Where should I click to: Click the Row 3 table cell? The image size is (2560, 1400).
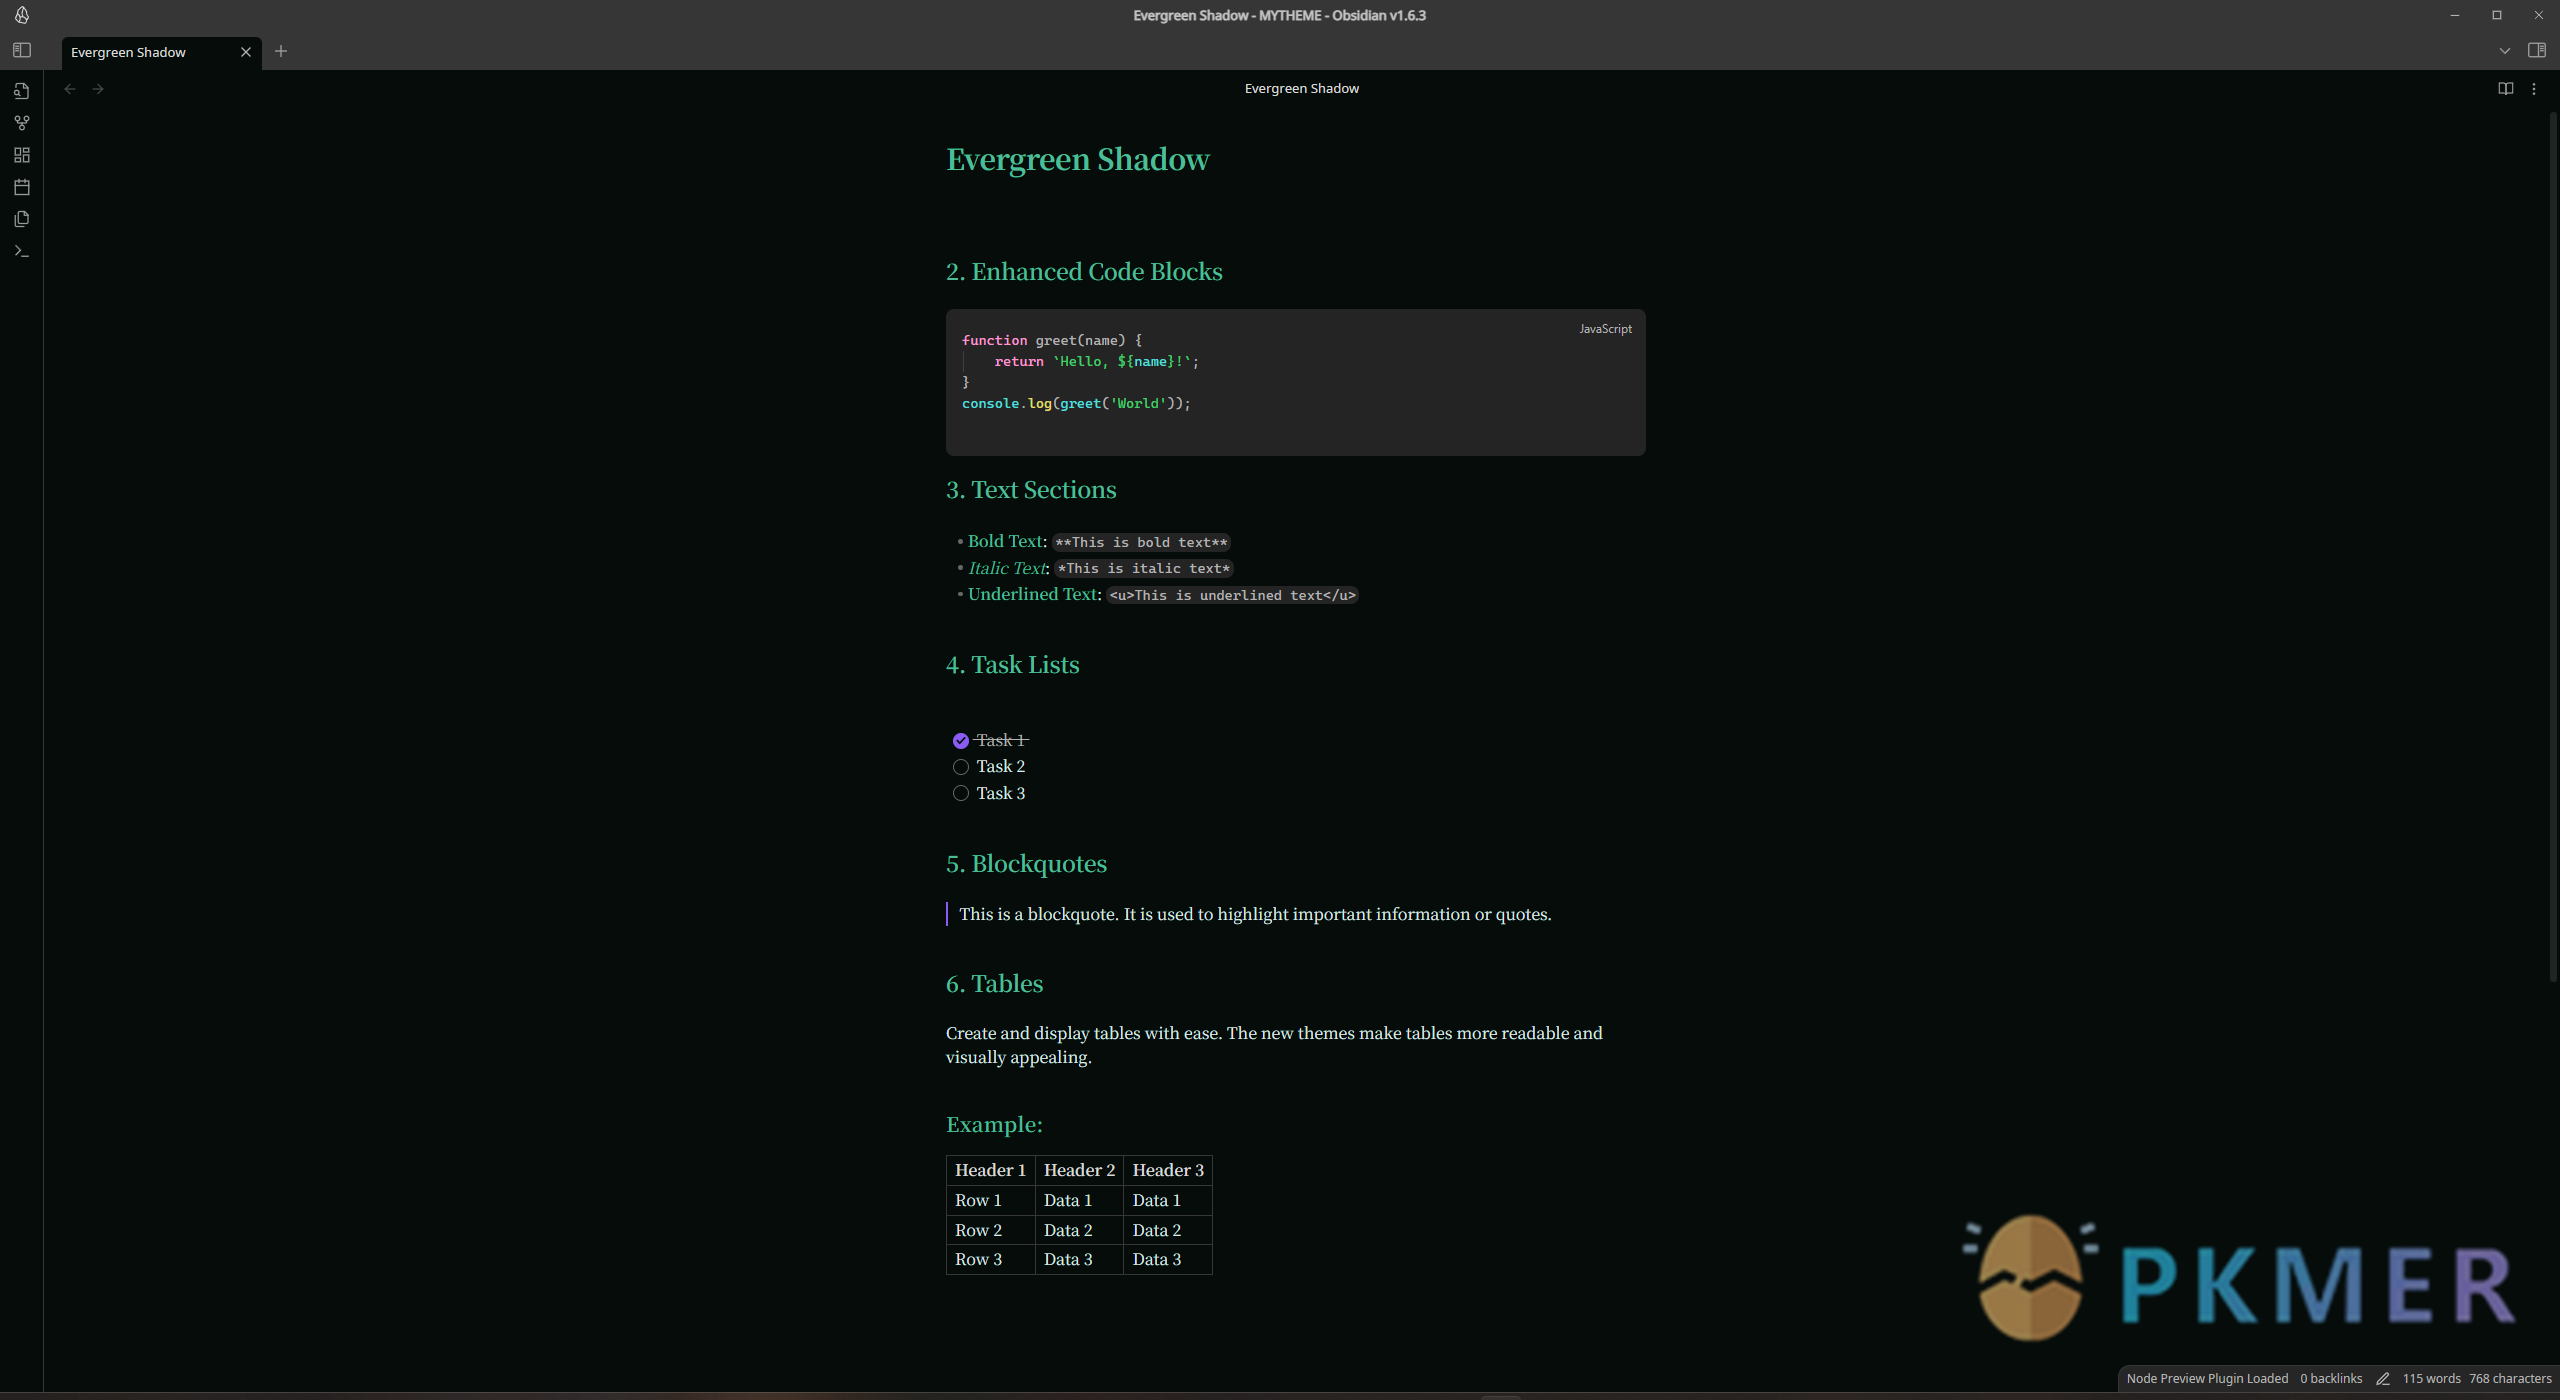[990, 1259]
